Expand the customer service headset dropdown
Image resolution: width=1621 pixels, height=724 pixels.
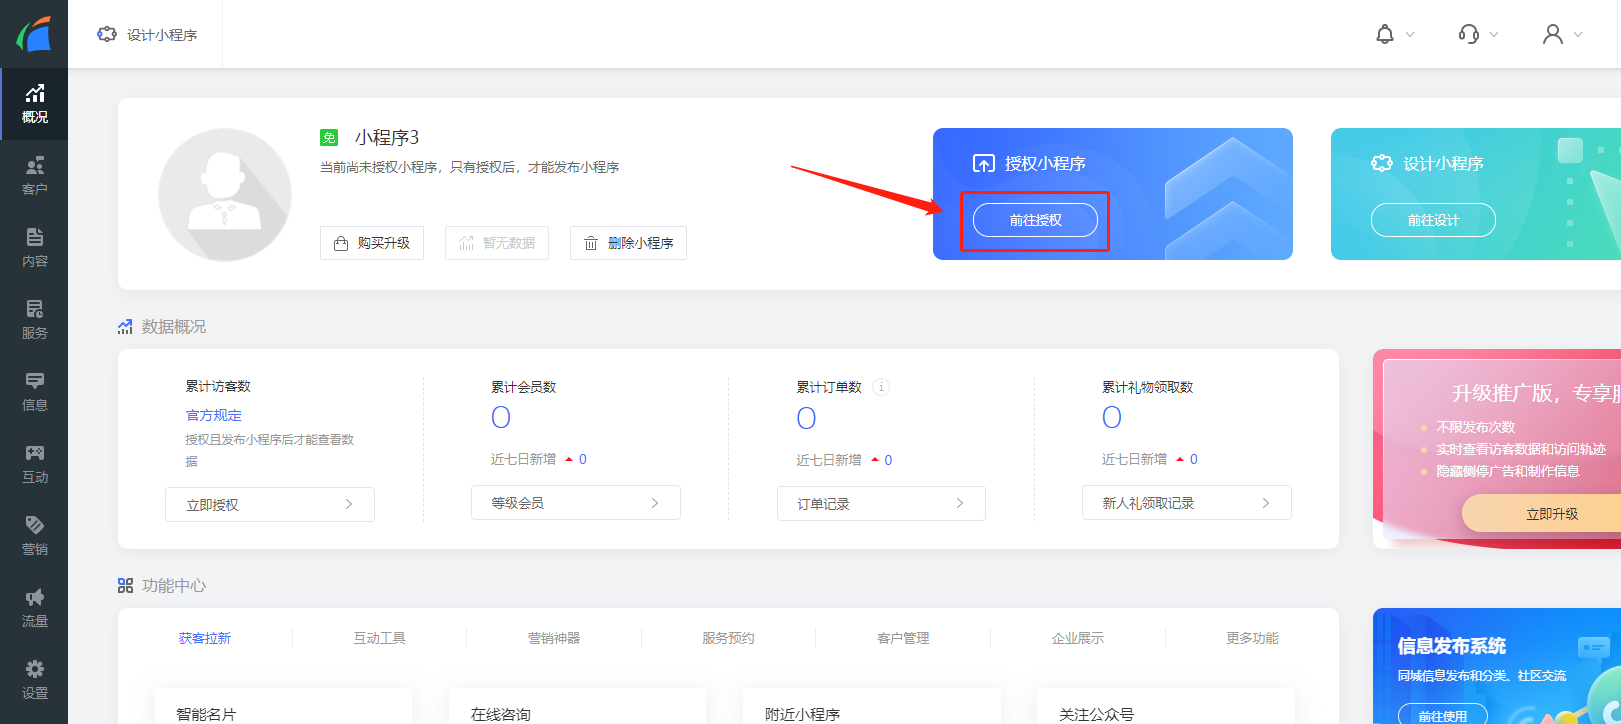tap(1478, 35)
